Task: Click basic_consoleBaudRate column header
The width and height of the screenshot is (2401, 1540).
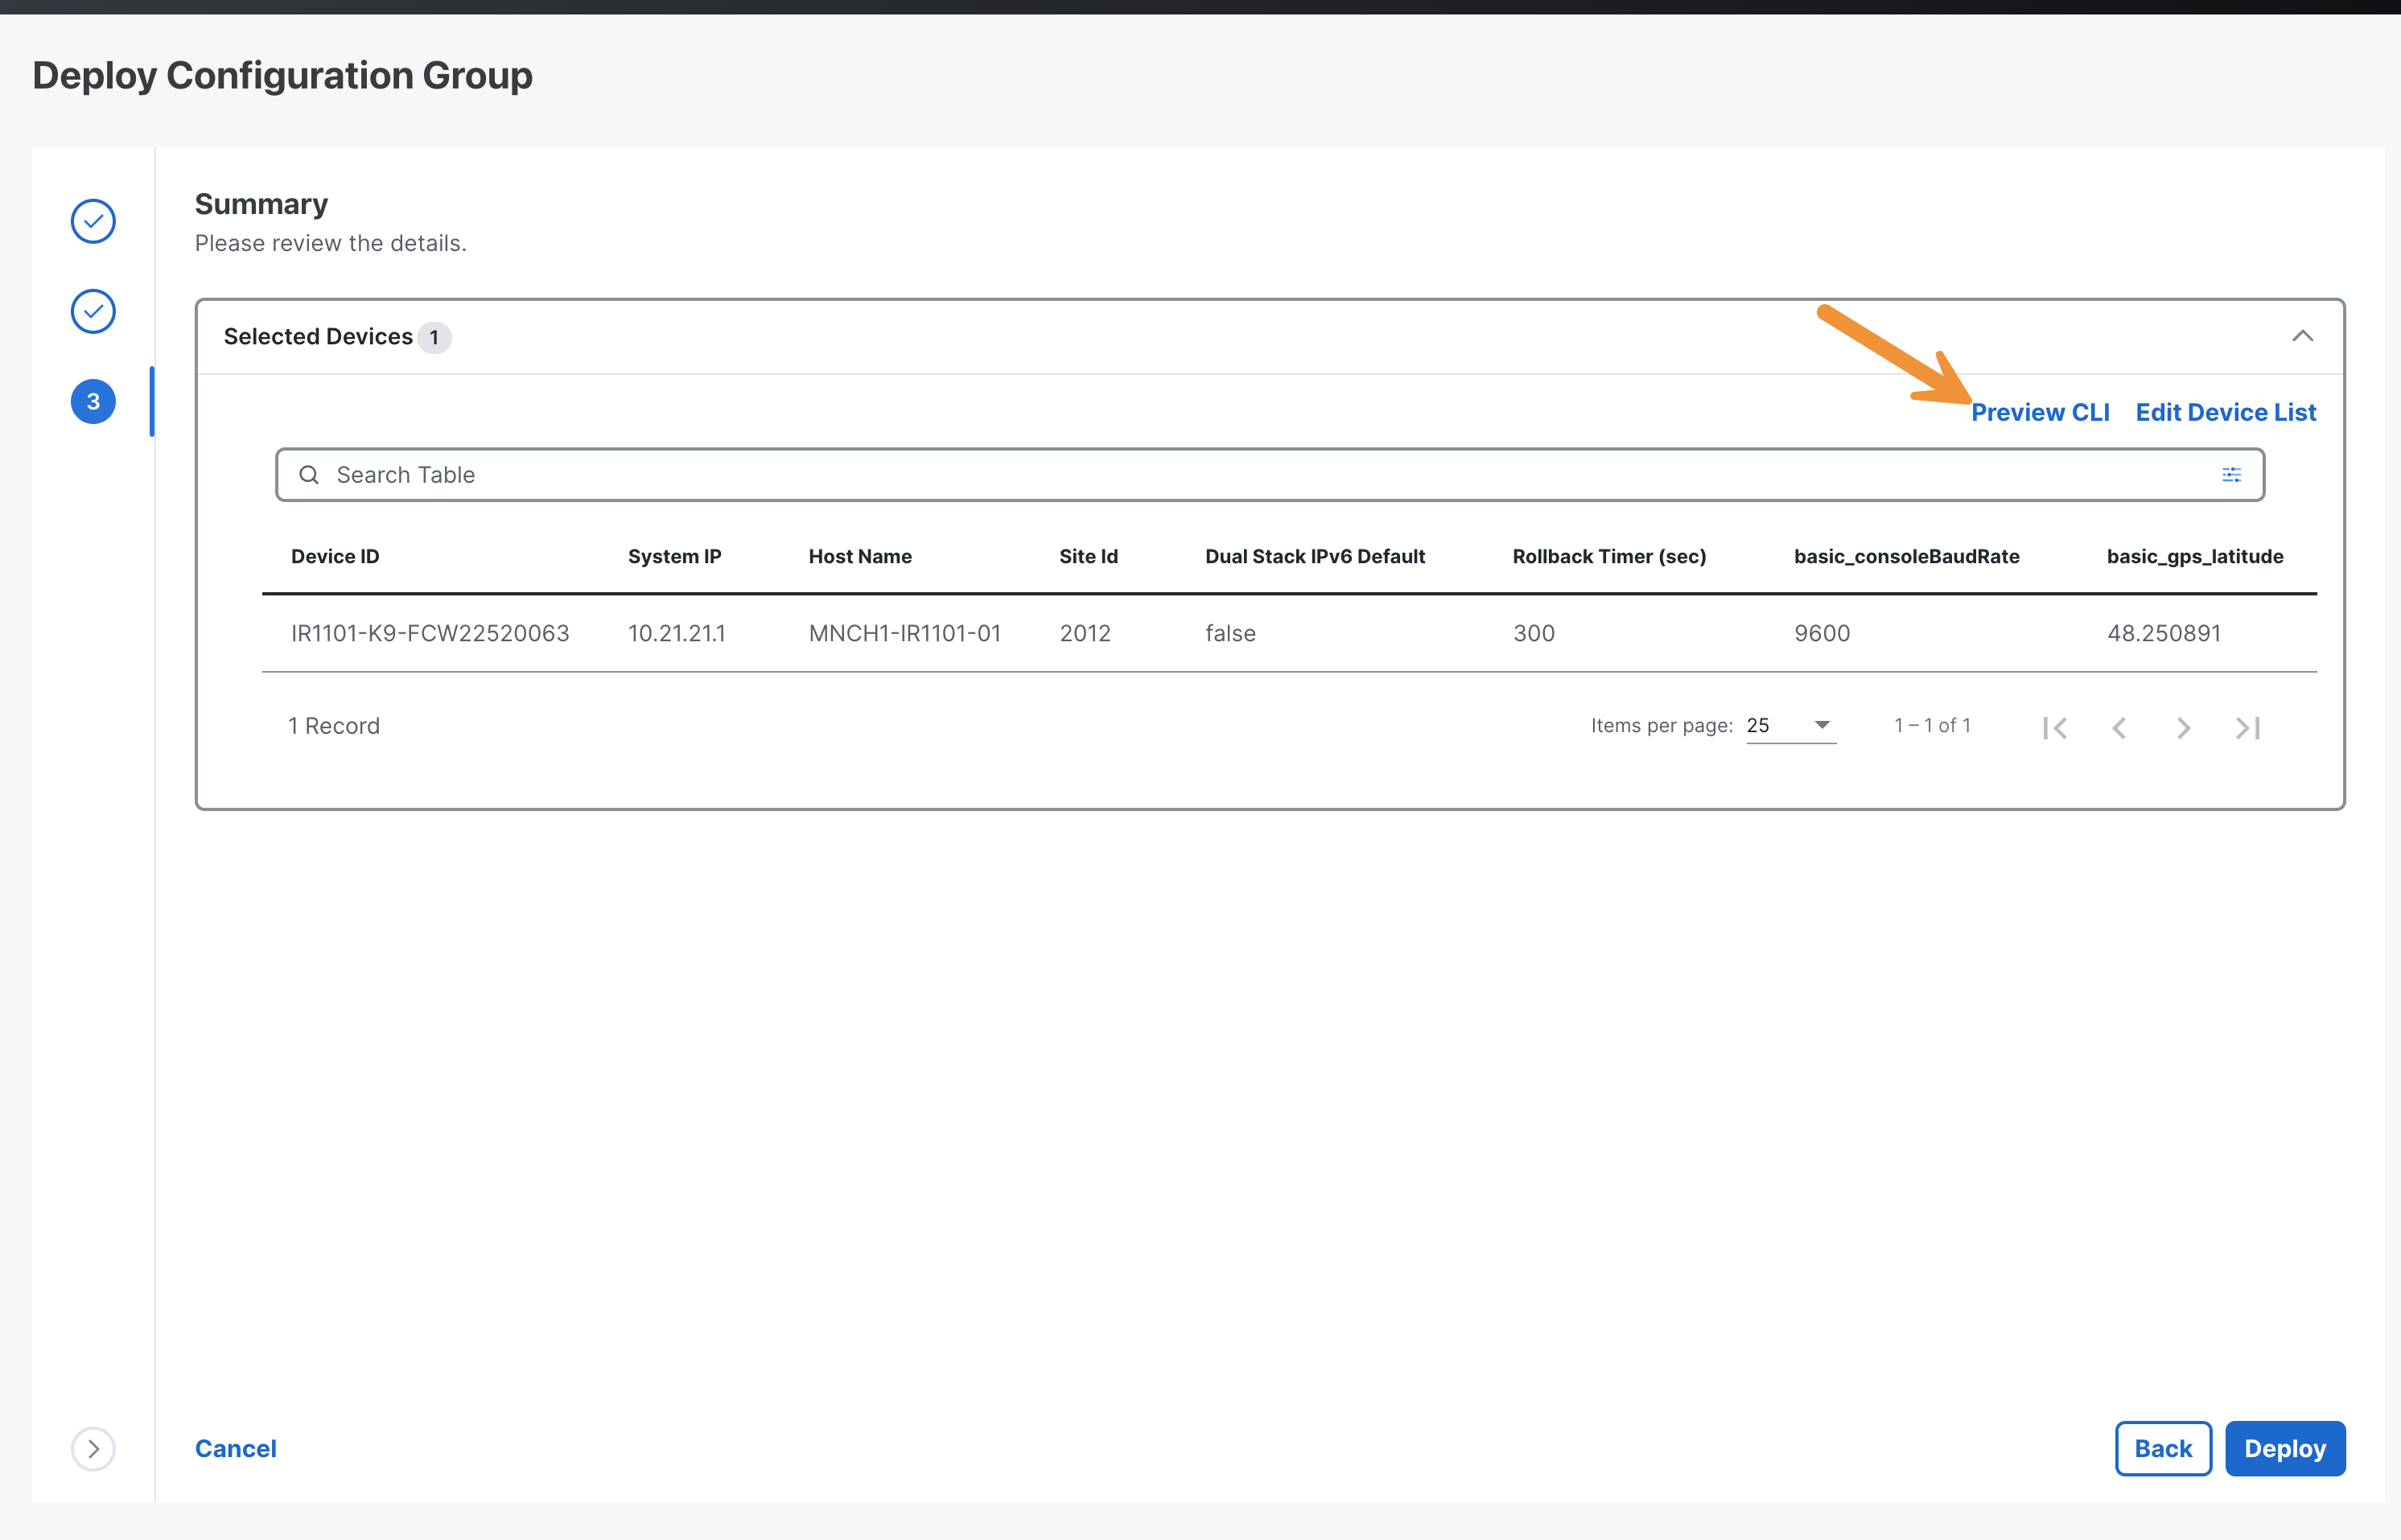Action: [x=1906, y=556]
